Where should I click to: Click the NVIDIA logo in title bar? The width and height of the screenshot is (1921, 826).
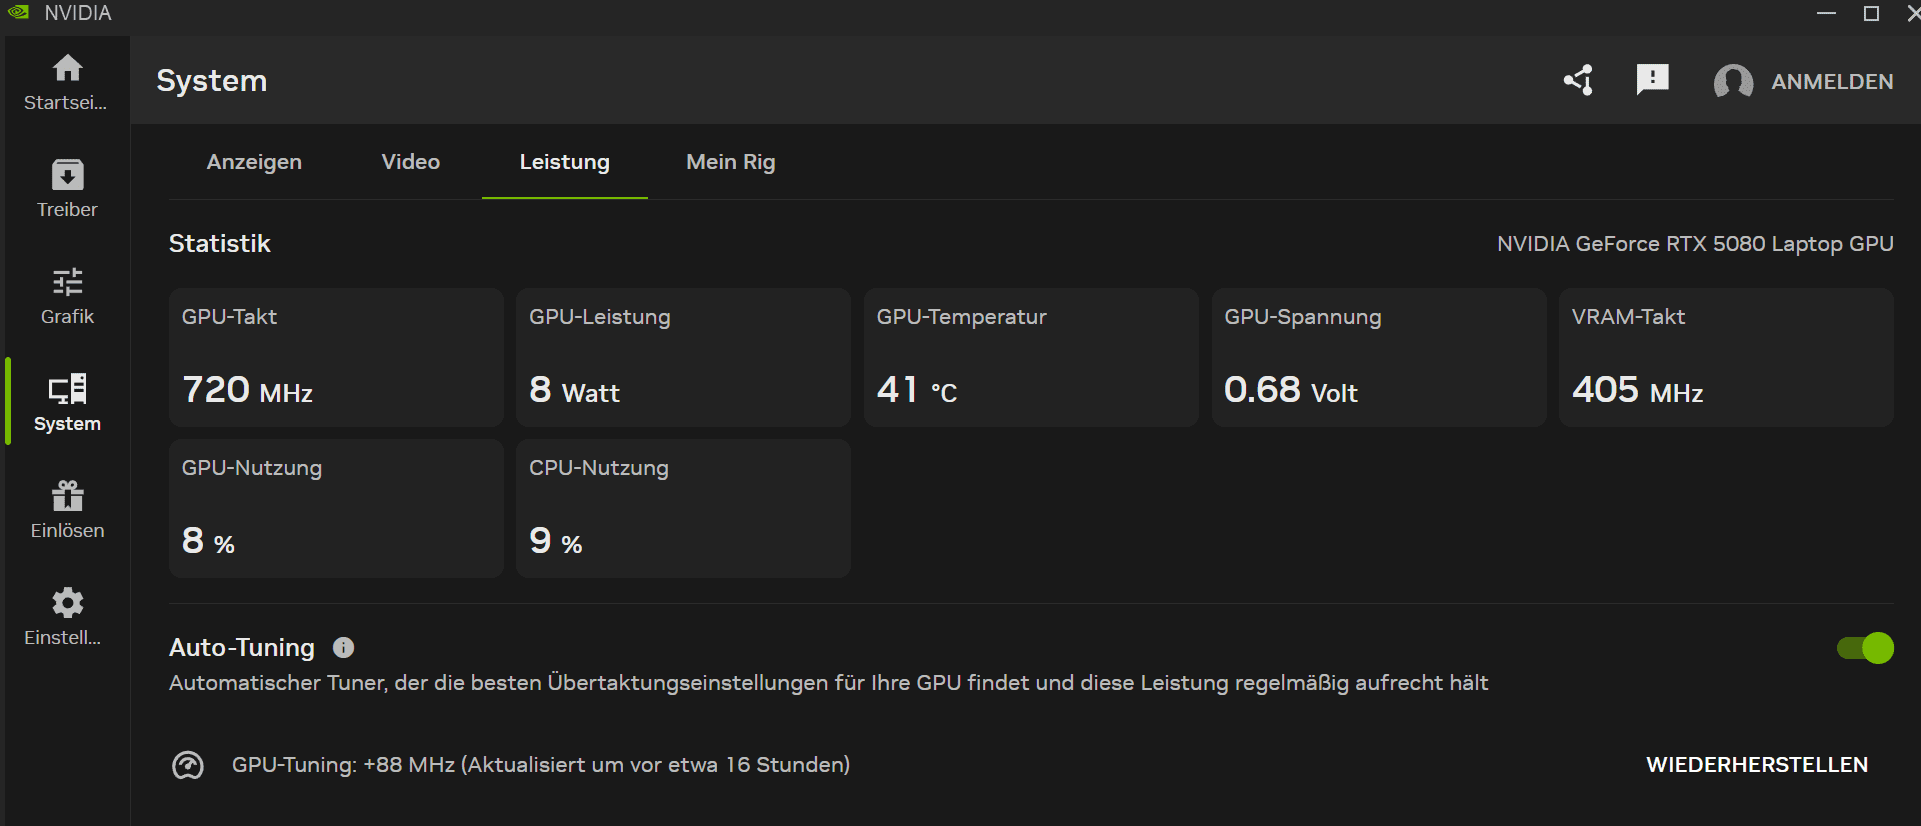point(19,13)
